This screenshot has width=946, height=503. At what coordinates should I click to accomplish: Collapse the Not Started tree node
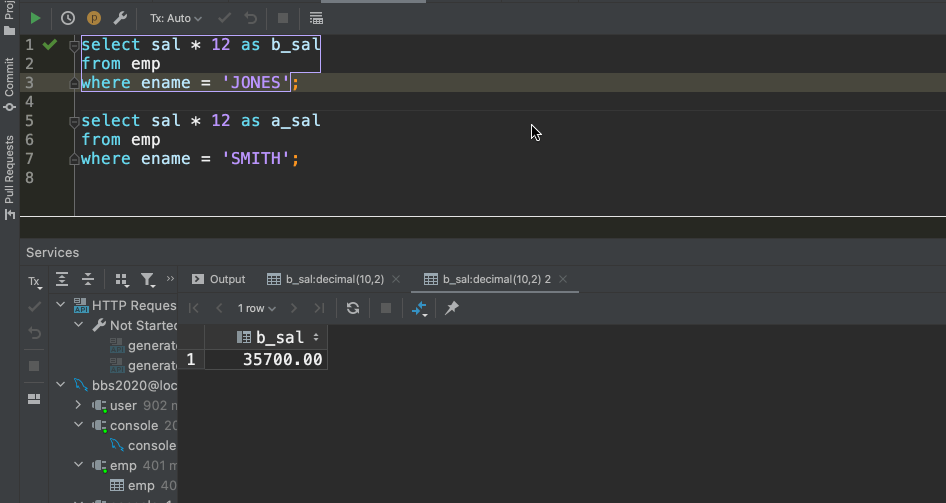click(x=78, y=324)
